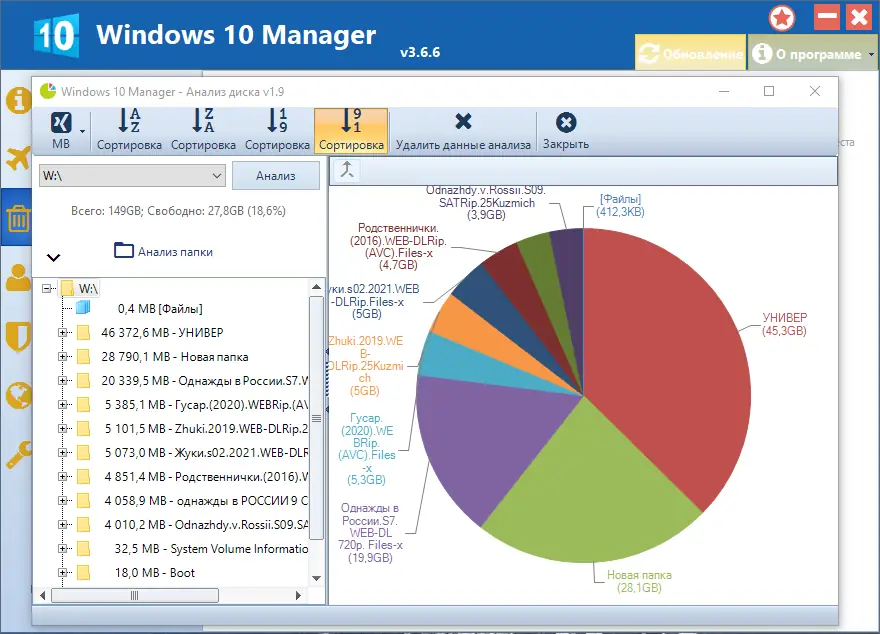The image size is (880, 634).
Task: Maximize the disk analysis window
Action: tap(769, 91)
